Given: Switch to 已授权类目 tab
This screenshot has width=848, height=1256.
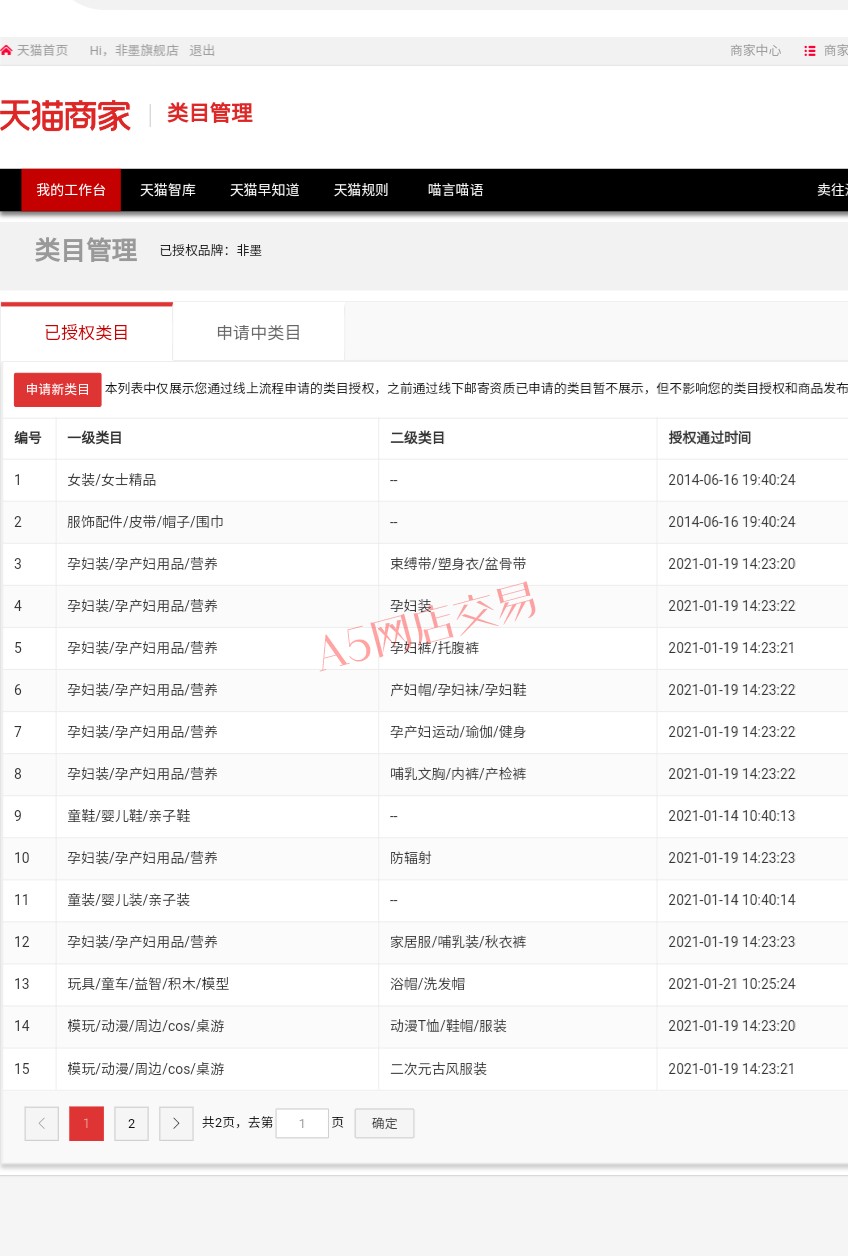Looking at the screenshot, I should tap(87, 332).
